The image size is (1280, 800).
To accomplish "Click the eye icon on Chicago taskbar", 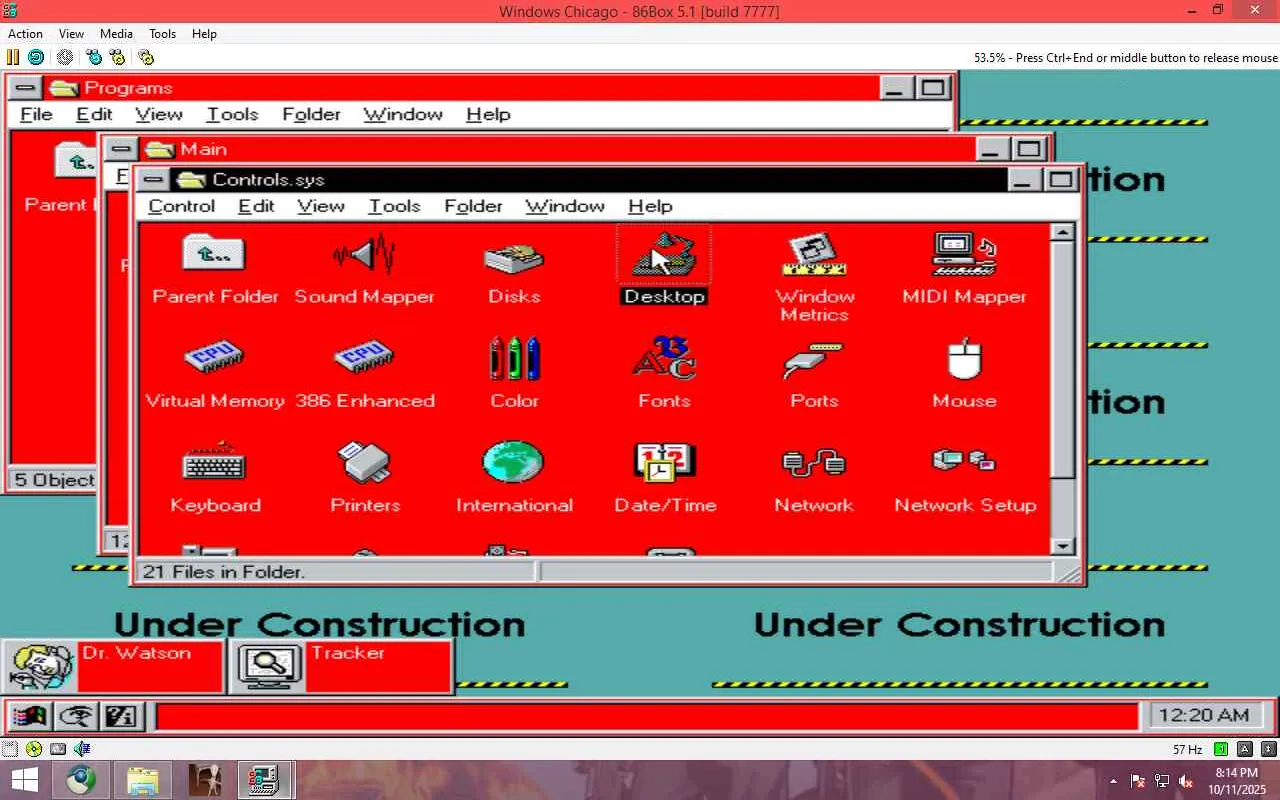I will tap(76, 716).
